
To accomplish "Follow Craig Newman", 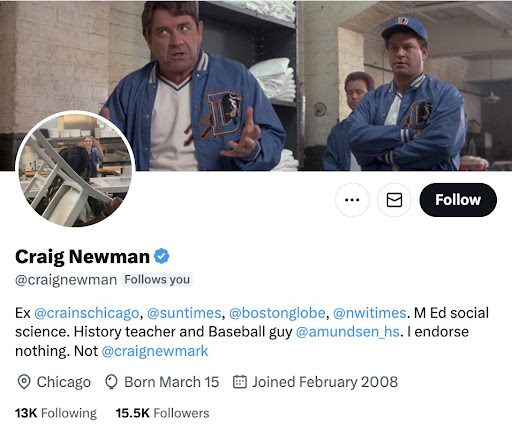I will pyautogui.click(x=458, y=200).
